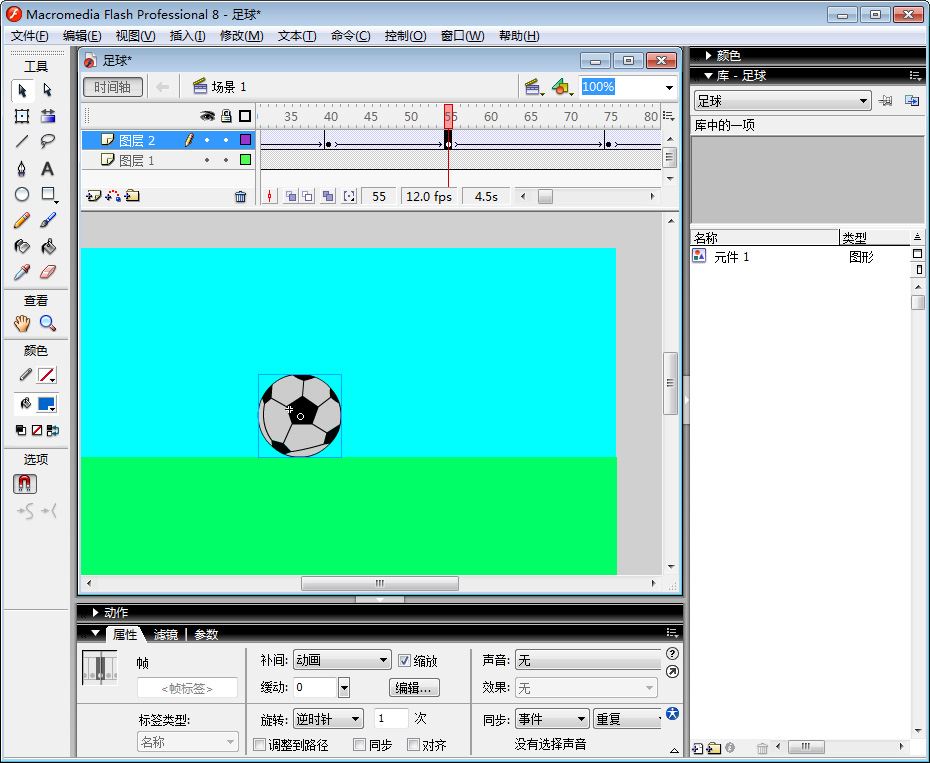Click the 时间轴 timeline button
The width and height of the screenshot is (930, 763).
[113, 87]
